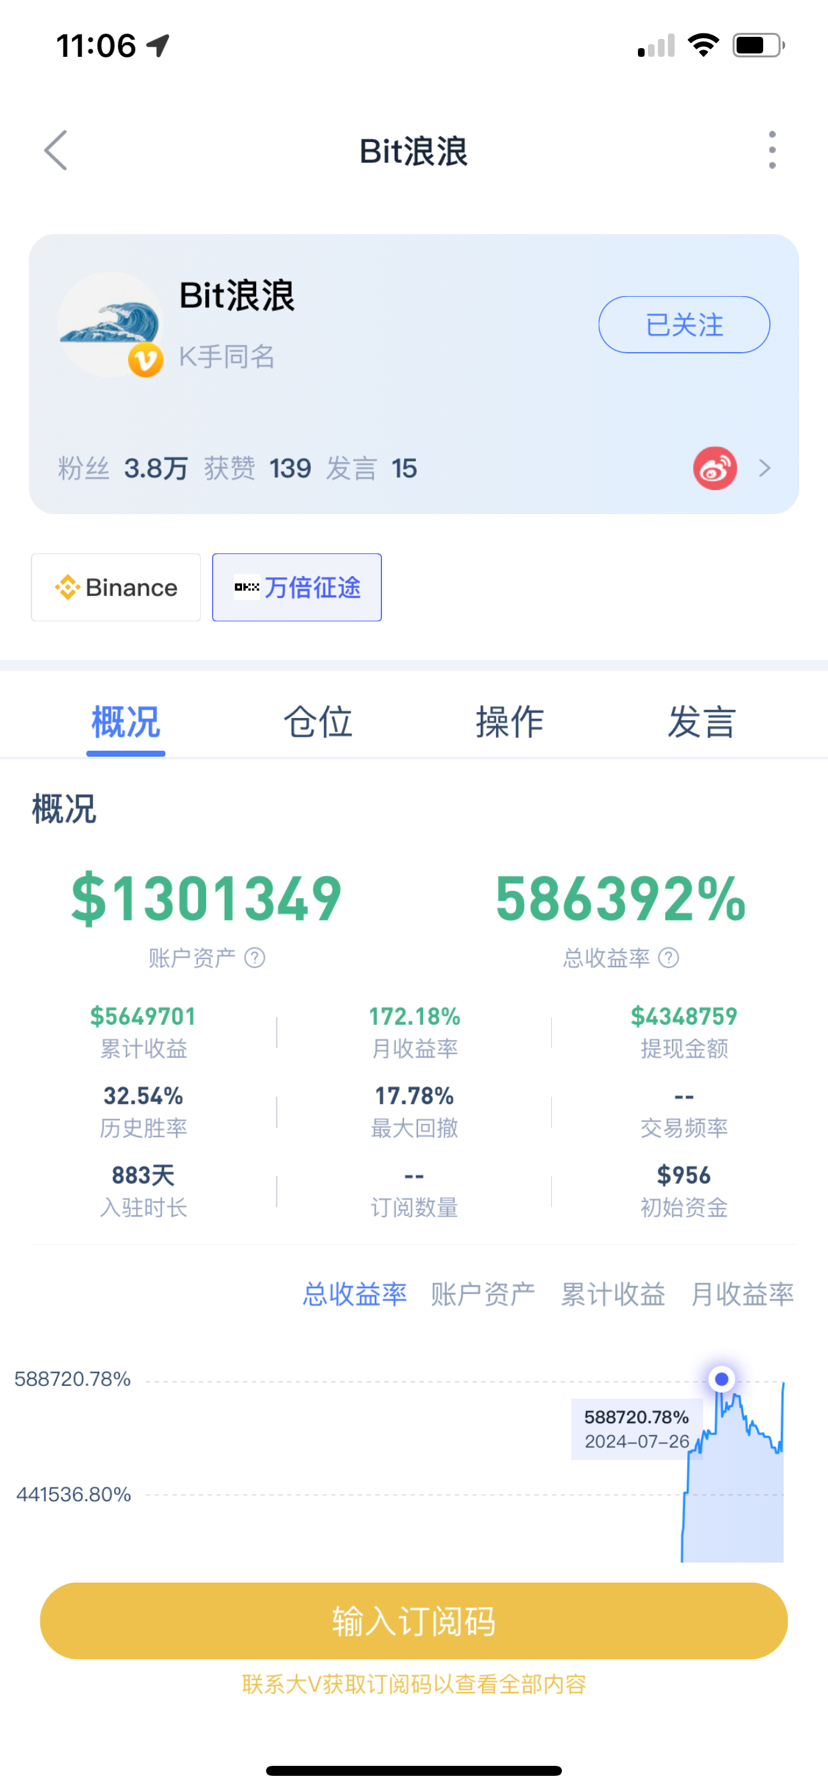Viewport: 828px width, 1792px height.
Task: Show the 累计收益 chart
Action: pos(613,1294)
